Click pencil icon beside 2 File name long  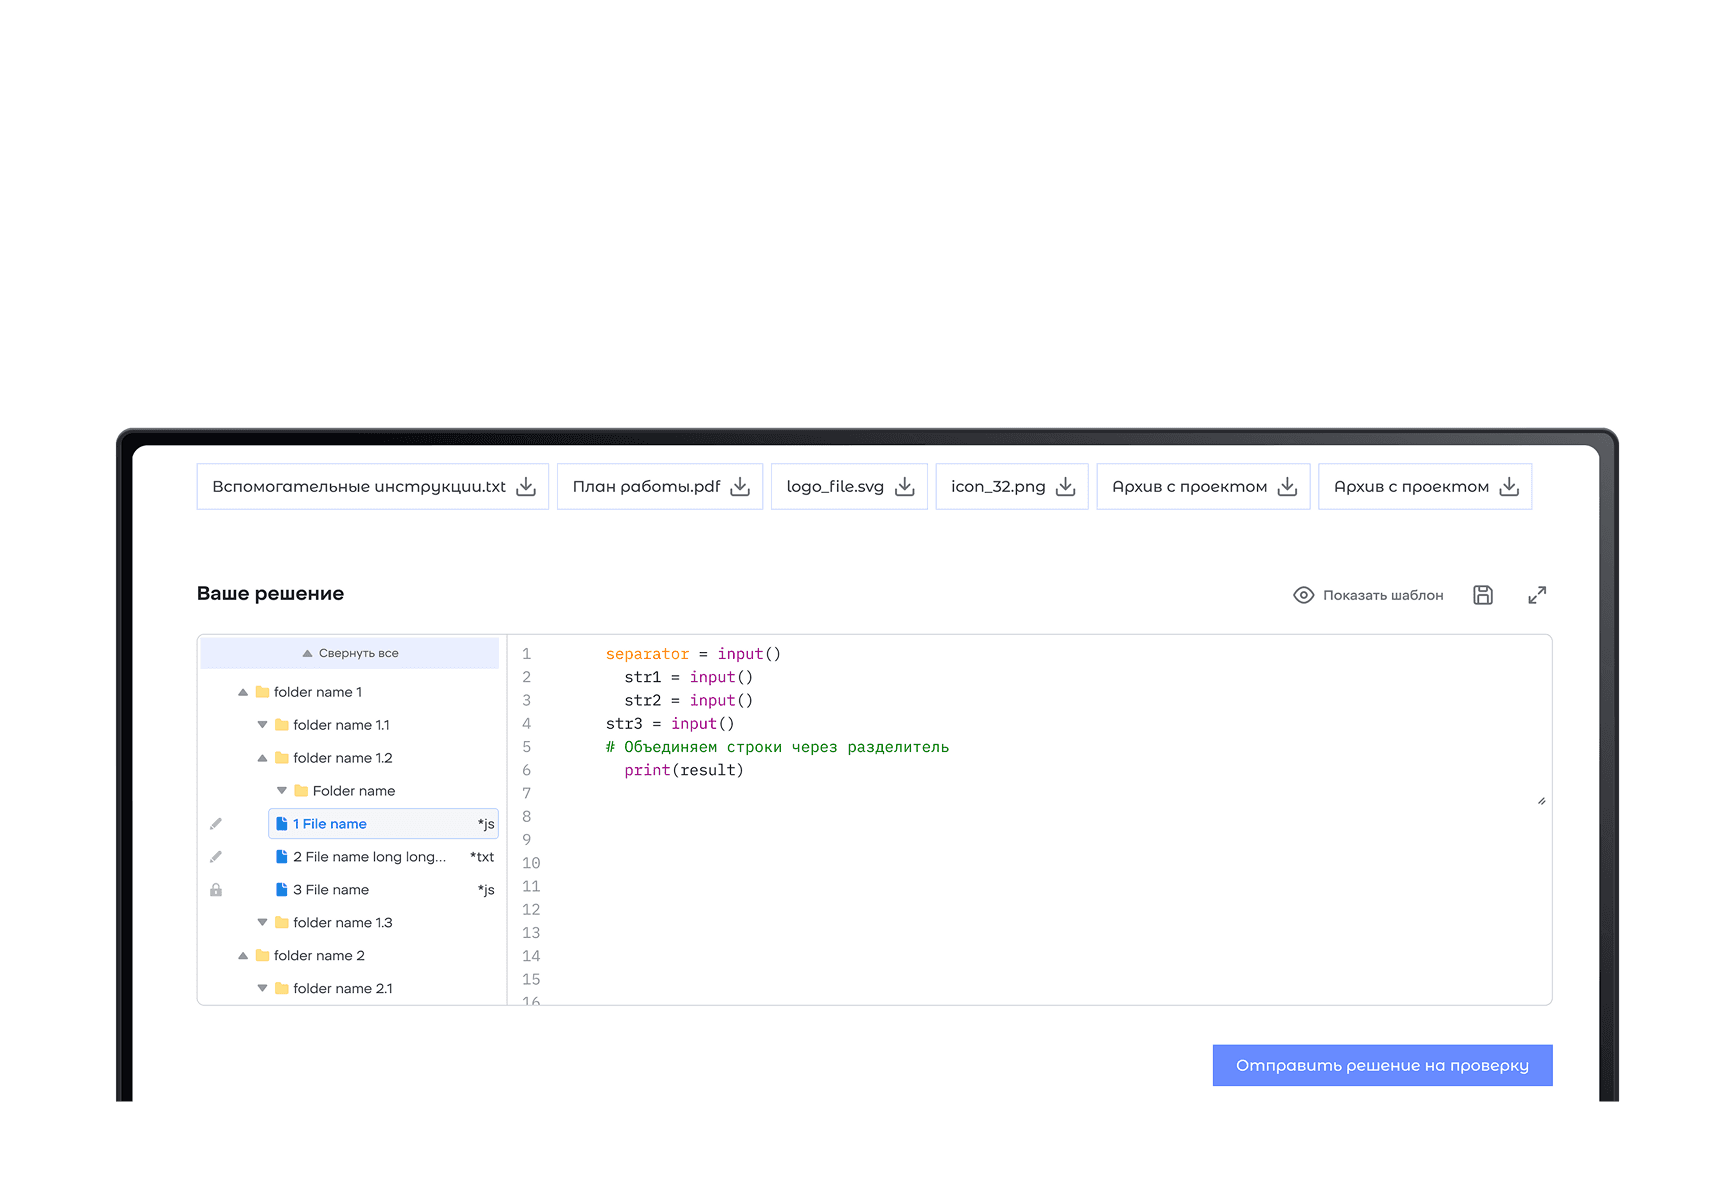[216, 857]
